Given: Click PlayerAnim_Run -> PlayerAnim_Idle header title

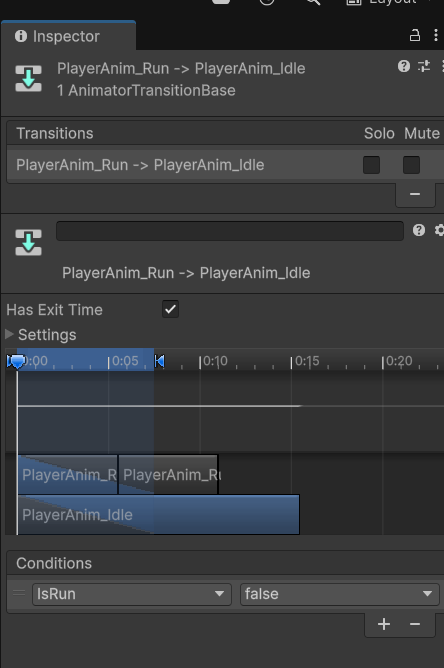Looking at the screenshot, I should click(x=182, y=69).
